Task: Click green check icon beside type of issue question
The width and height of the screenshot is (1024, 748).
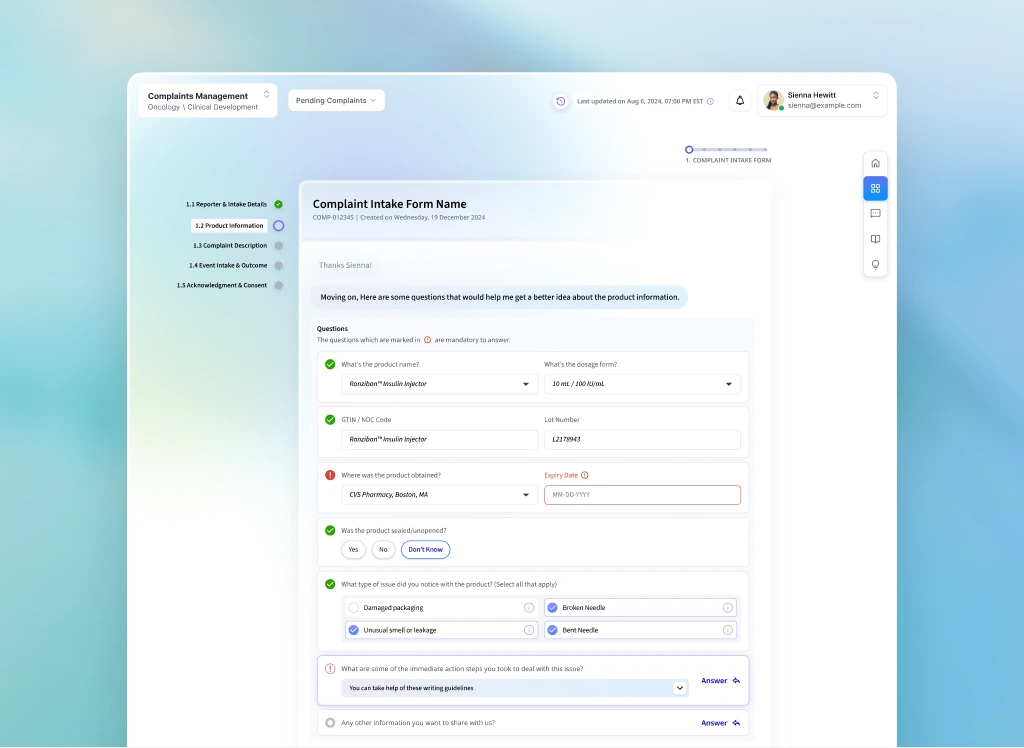Action: tap(330, 584)
